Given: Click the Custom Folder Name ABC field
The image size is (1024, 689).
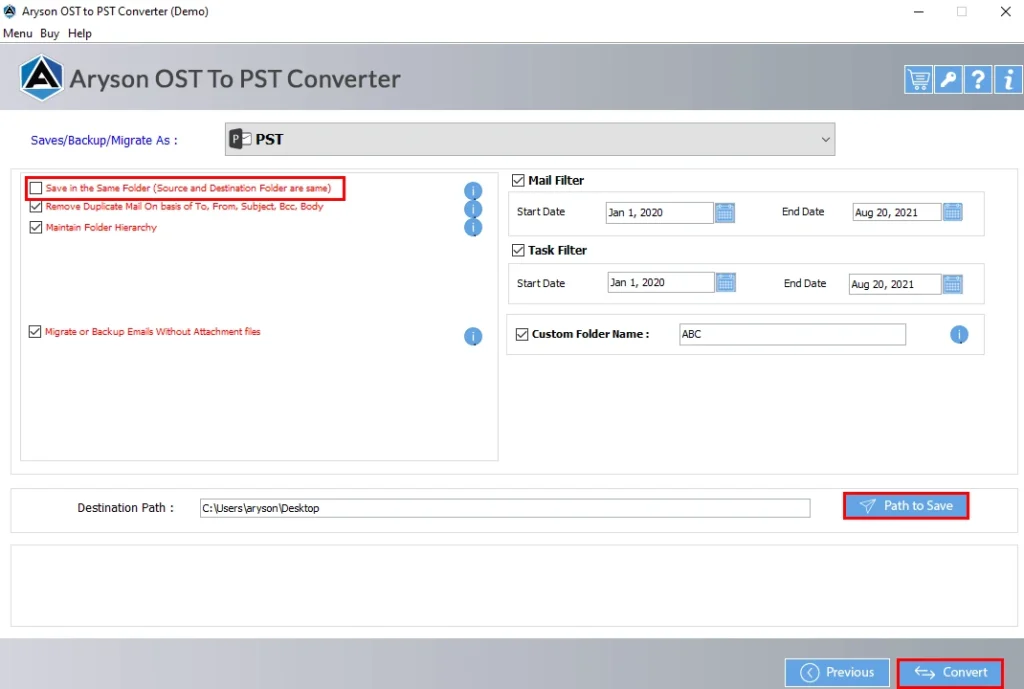Looking at the screenshot, I should point(792,334).
